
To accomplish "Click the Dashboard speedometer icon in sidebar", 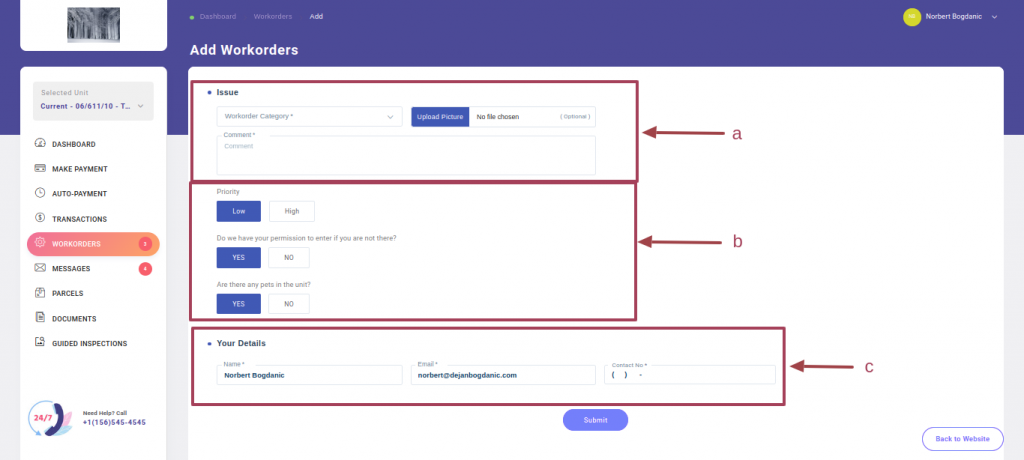I will [x=40, y=144].
